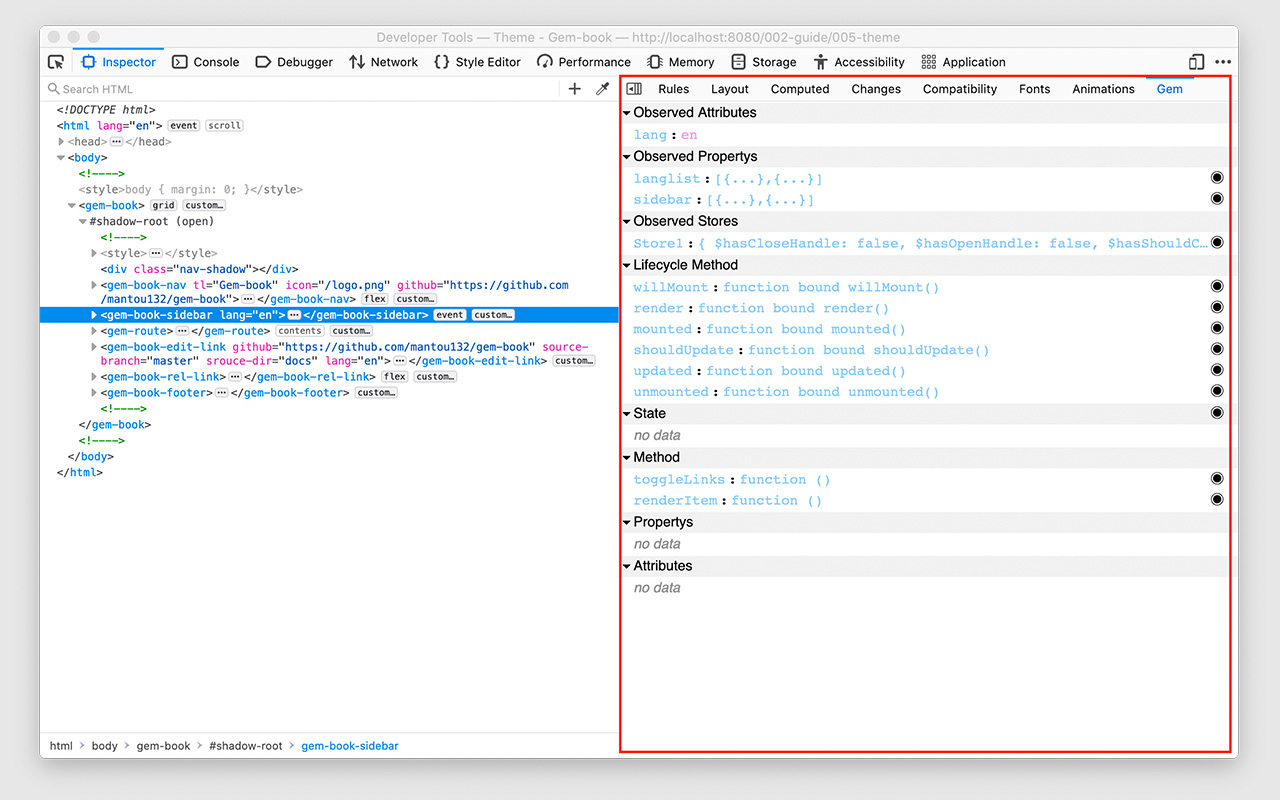Click the inspect circle for updated
Image resolution: width=1280 pixels, height=800 pixels.
[1217, 370]
